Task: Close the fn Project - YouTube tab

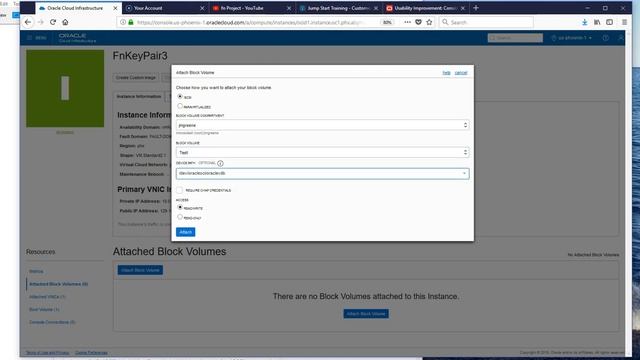Action: (289, 8)
